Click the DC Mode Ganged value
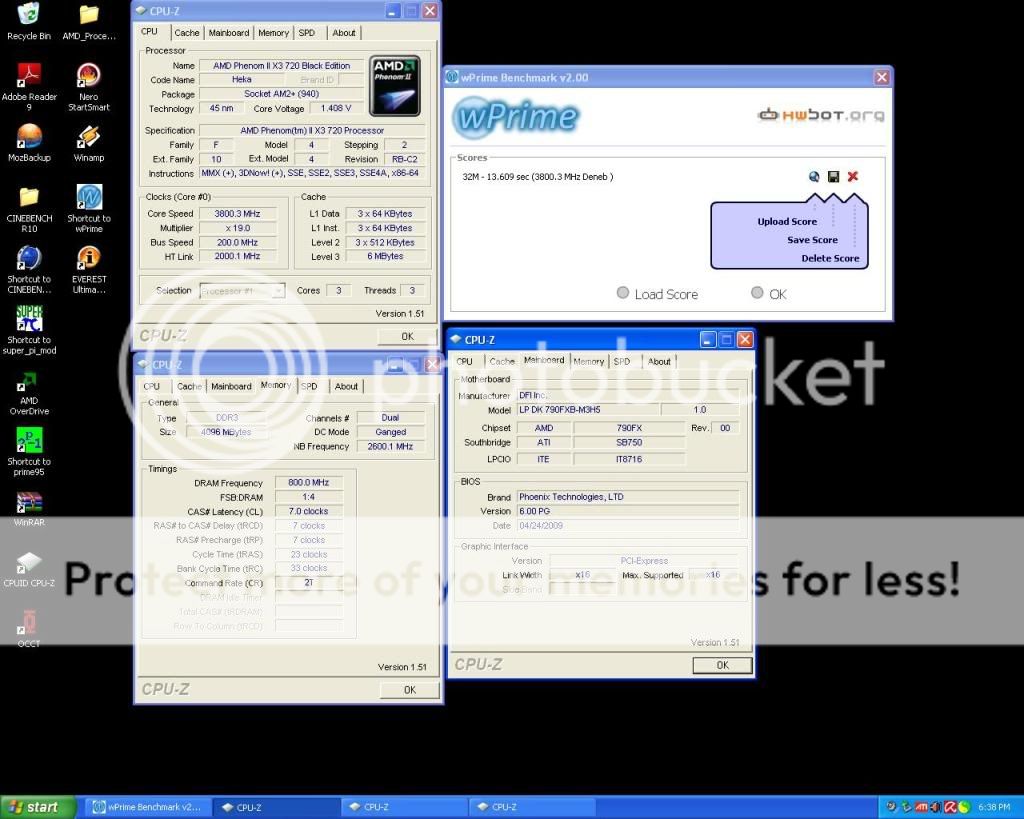The image size is (1024, 819). (390, 432)
